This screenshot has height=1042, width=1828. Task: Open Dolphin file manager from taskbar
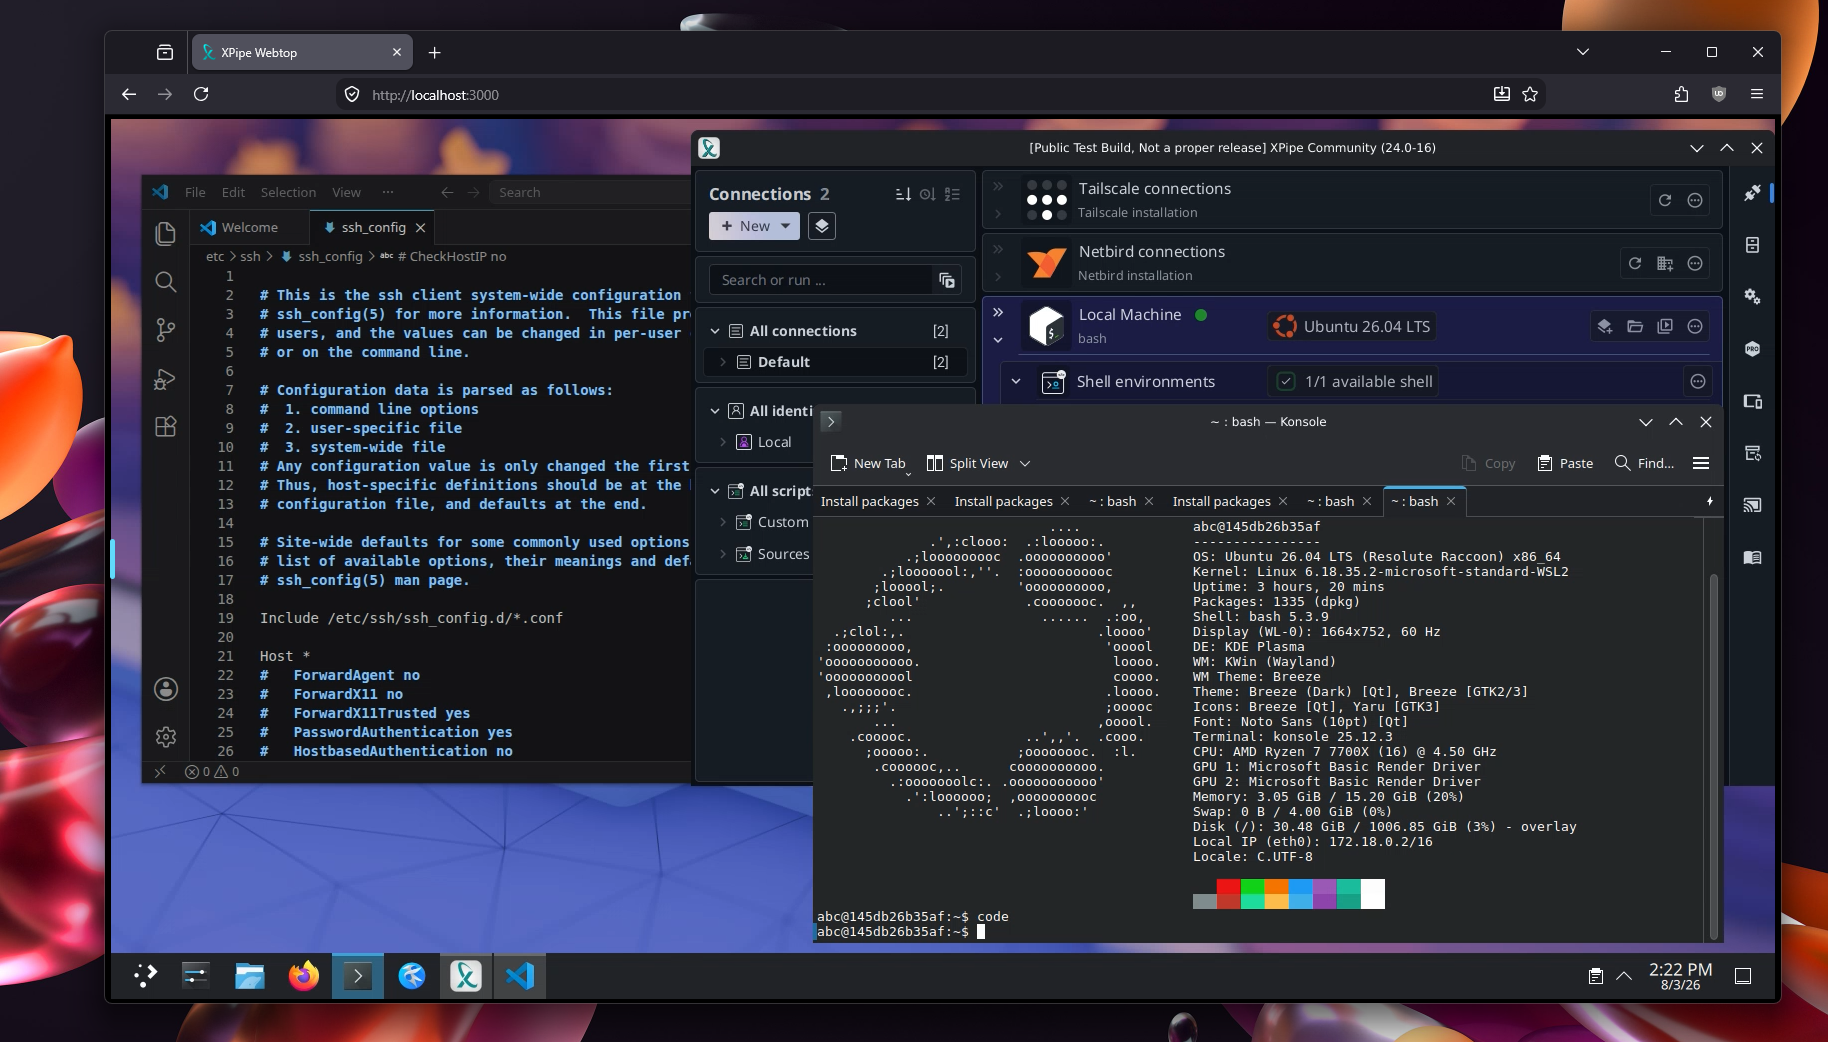[250, 975]
